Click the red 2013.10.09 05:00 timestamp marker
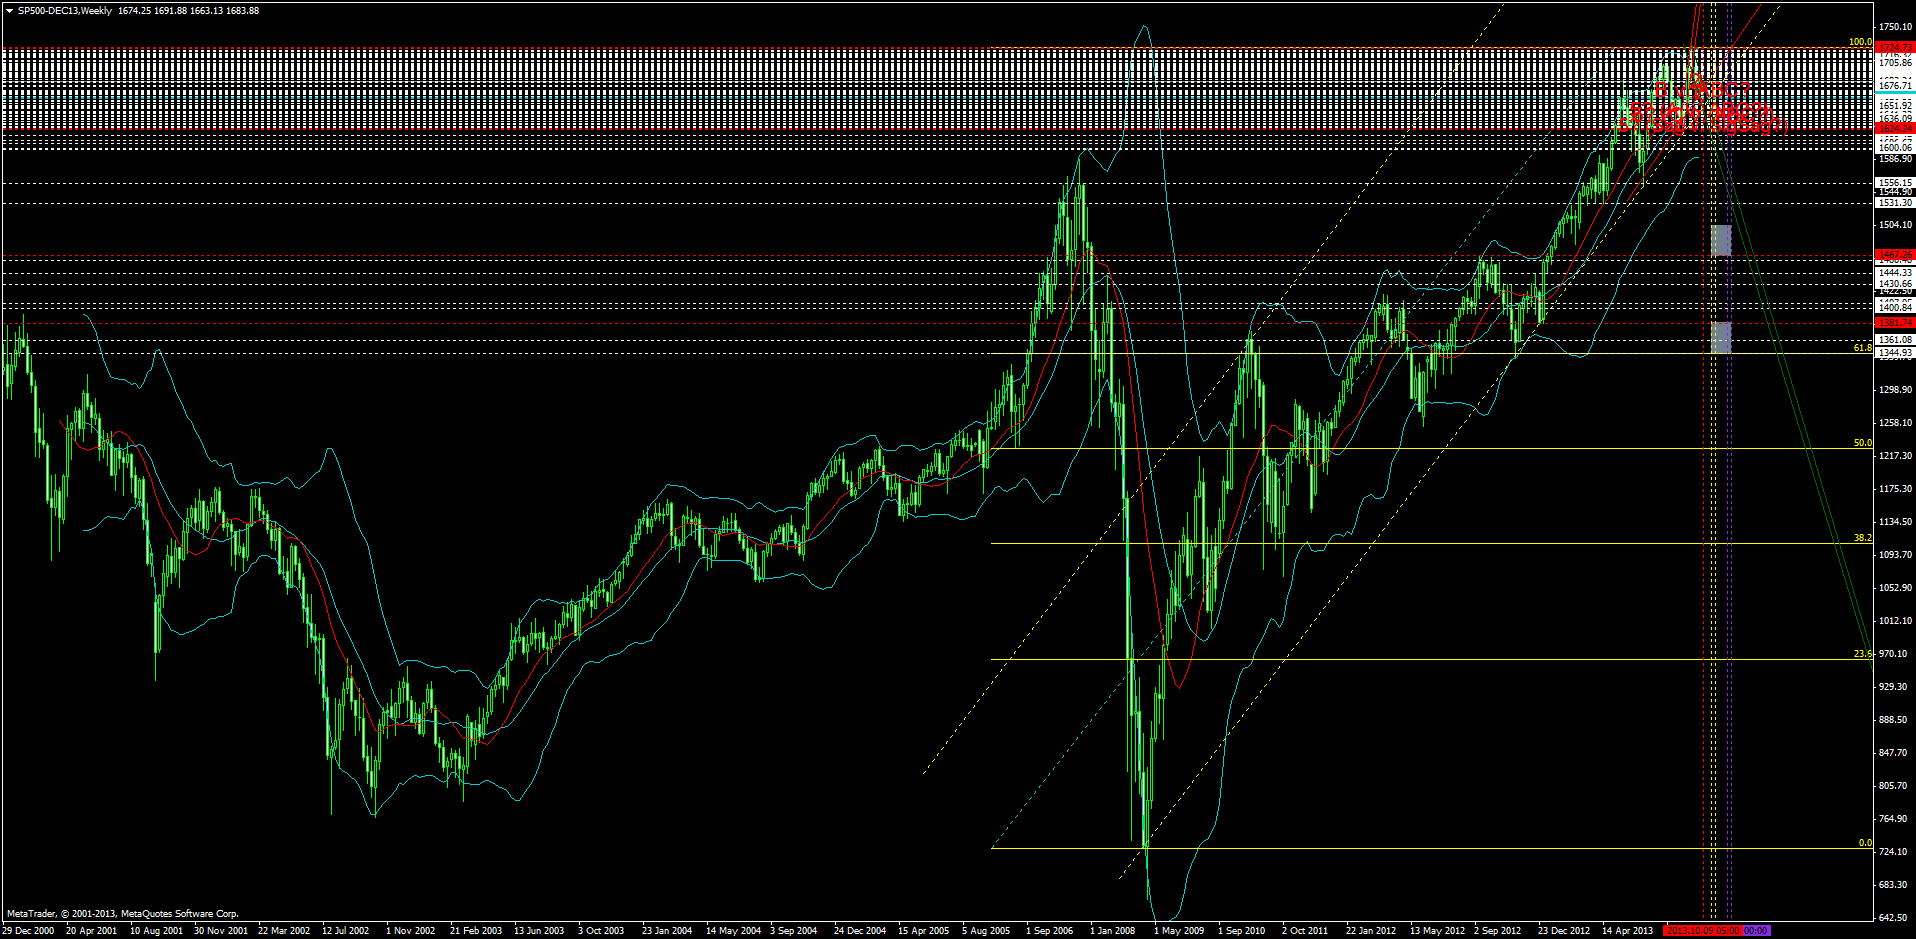 point(1705,931)
